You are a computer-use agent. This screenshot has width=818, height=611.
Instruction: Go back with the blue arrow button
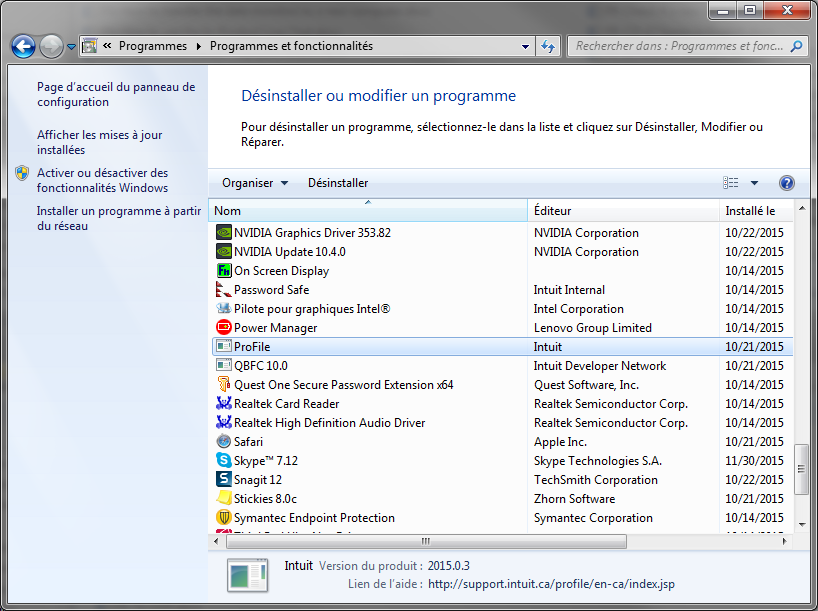click(x=23, y=46)
